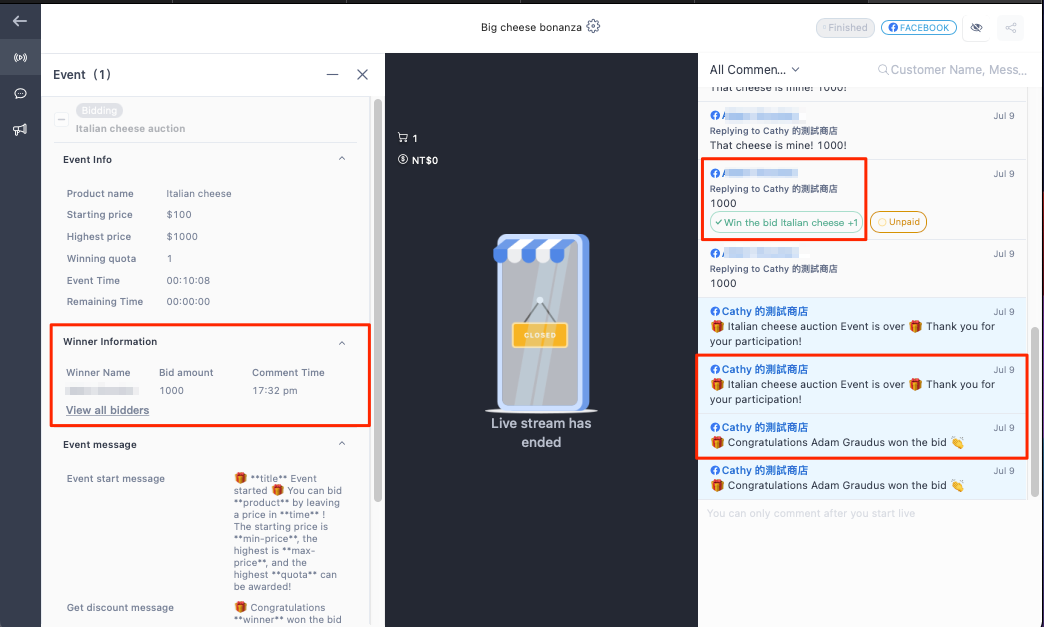
Task: Click the Comment Time 17:32 pm value
Action: [x=274, y=391]
